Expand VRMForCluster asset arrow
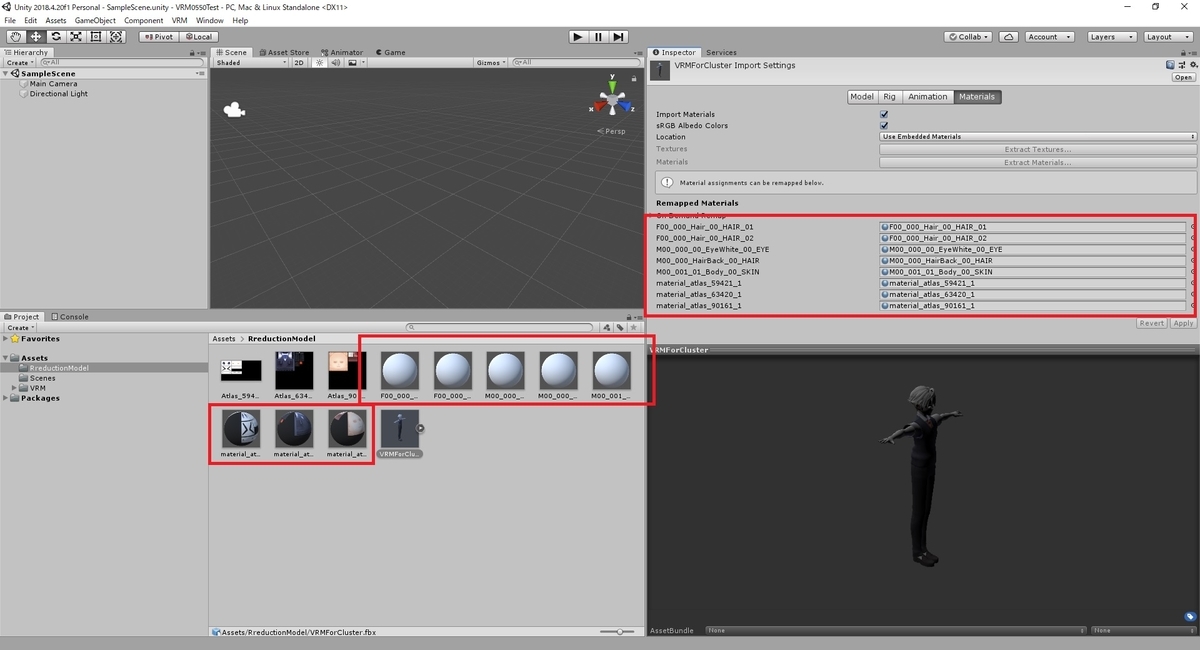Screen dimensions: 1200x650 [x=421, y=428]
